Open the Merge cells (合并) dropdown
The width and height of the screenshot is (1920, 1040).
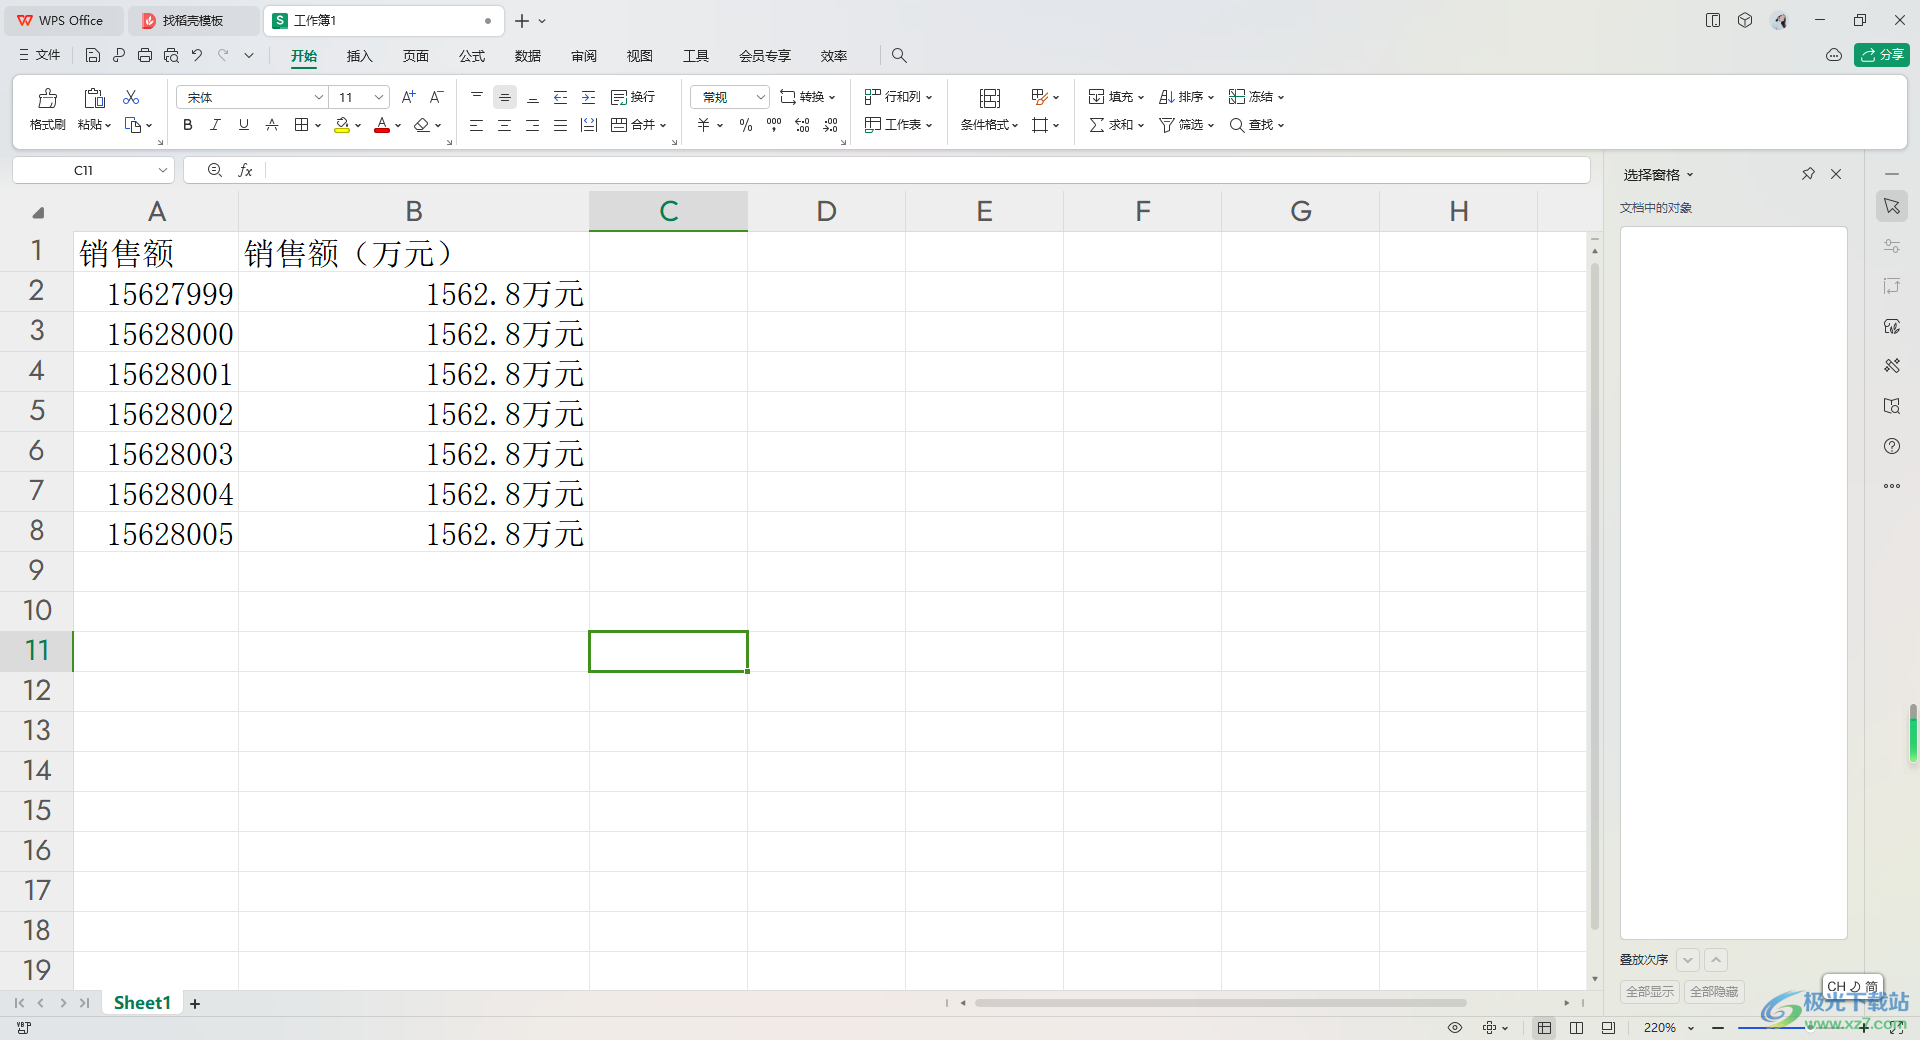click(638, 125)
